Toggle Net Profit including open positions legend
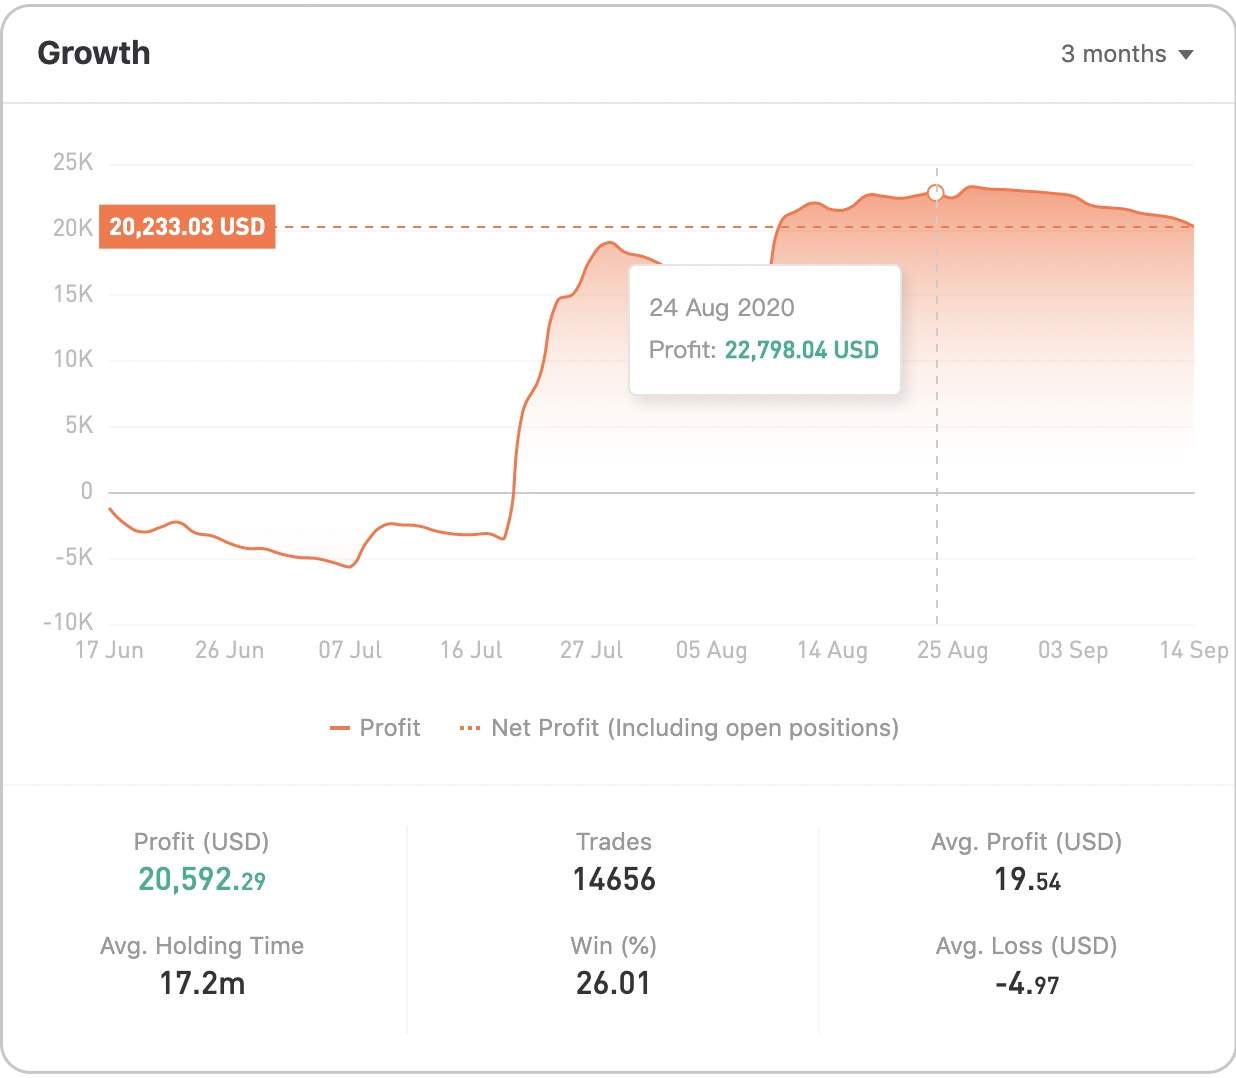The height and width of the screenshot is (1078, 1236). tap(679, 728)
